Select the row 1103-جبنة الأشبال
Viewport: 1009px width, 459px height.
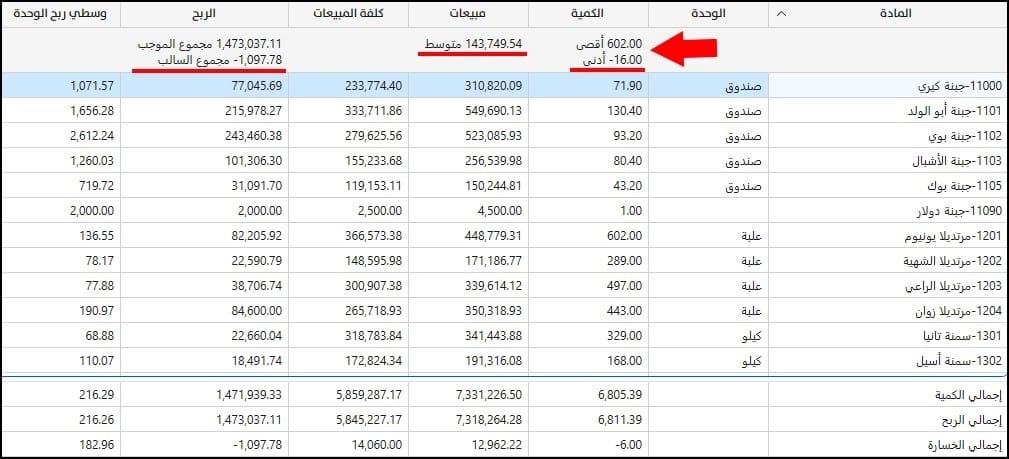coord(504,161)
